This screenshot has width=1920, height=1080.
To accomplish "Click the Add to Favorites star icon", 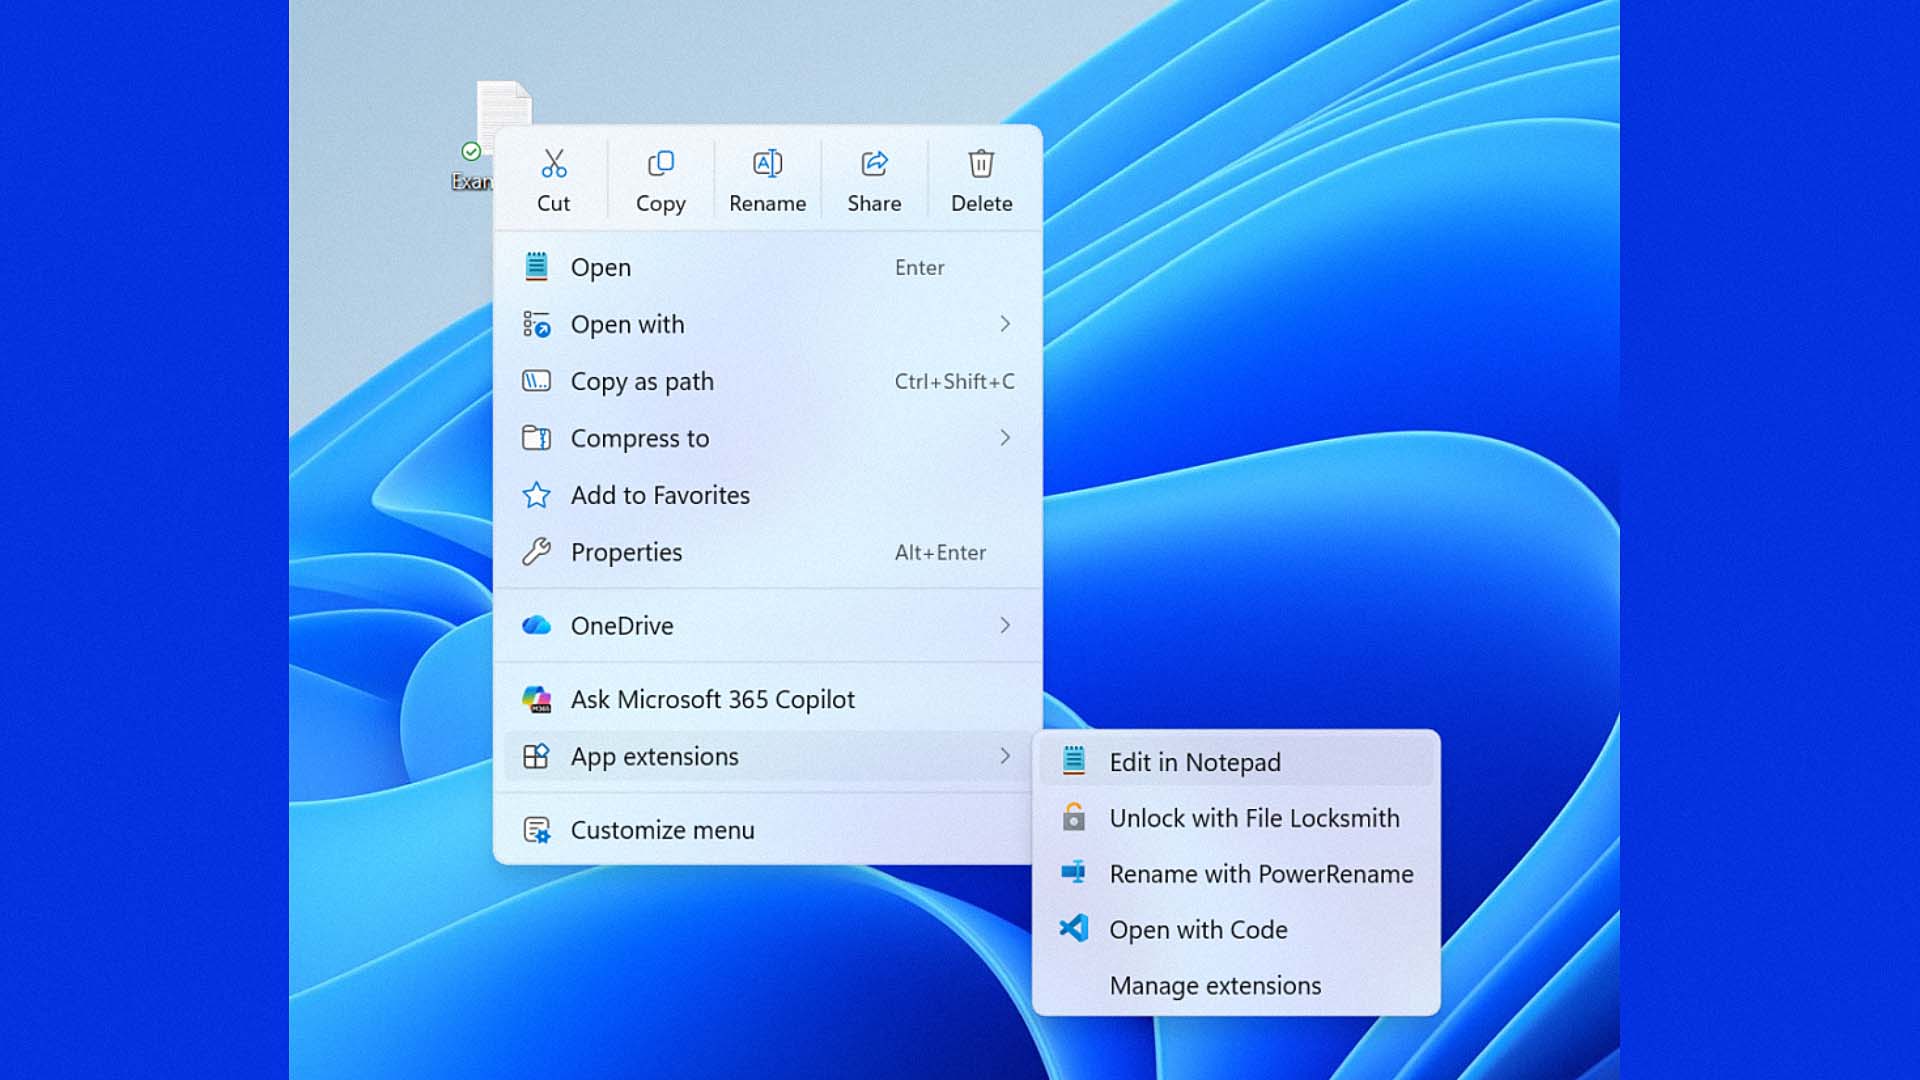I will (537, 495).
